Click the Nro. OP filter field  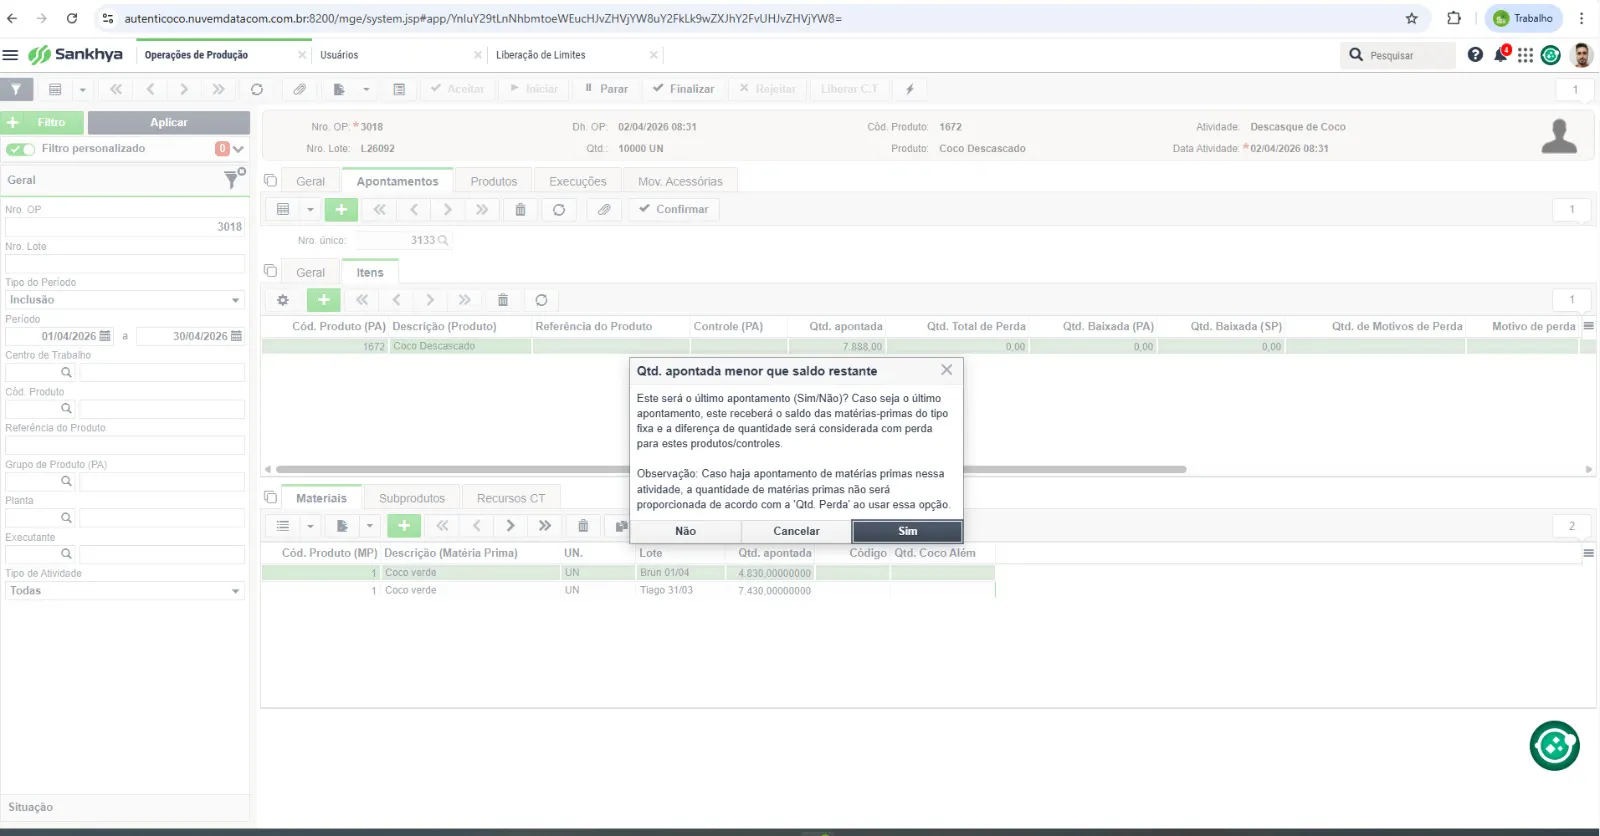click(x=125, y=227)
